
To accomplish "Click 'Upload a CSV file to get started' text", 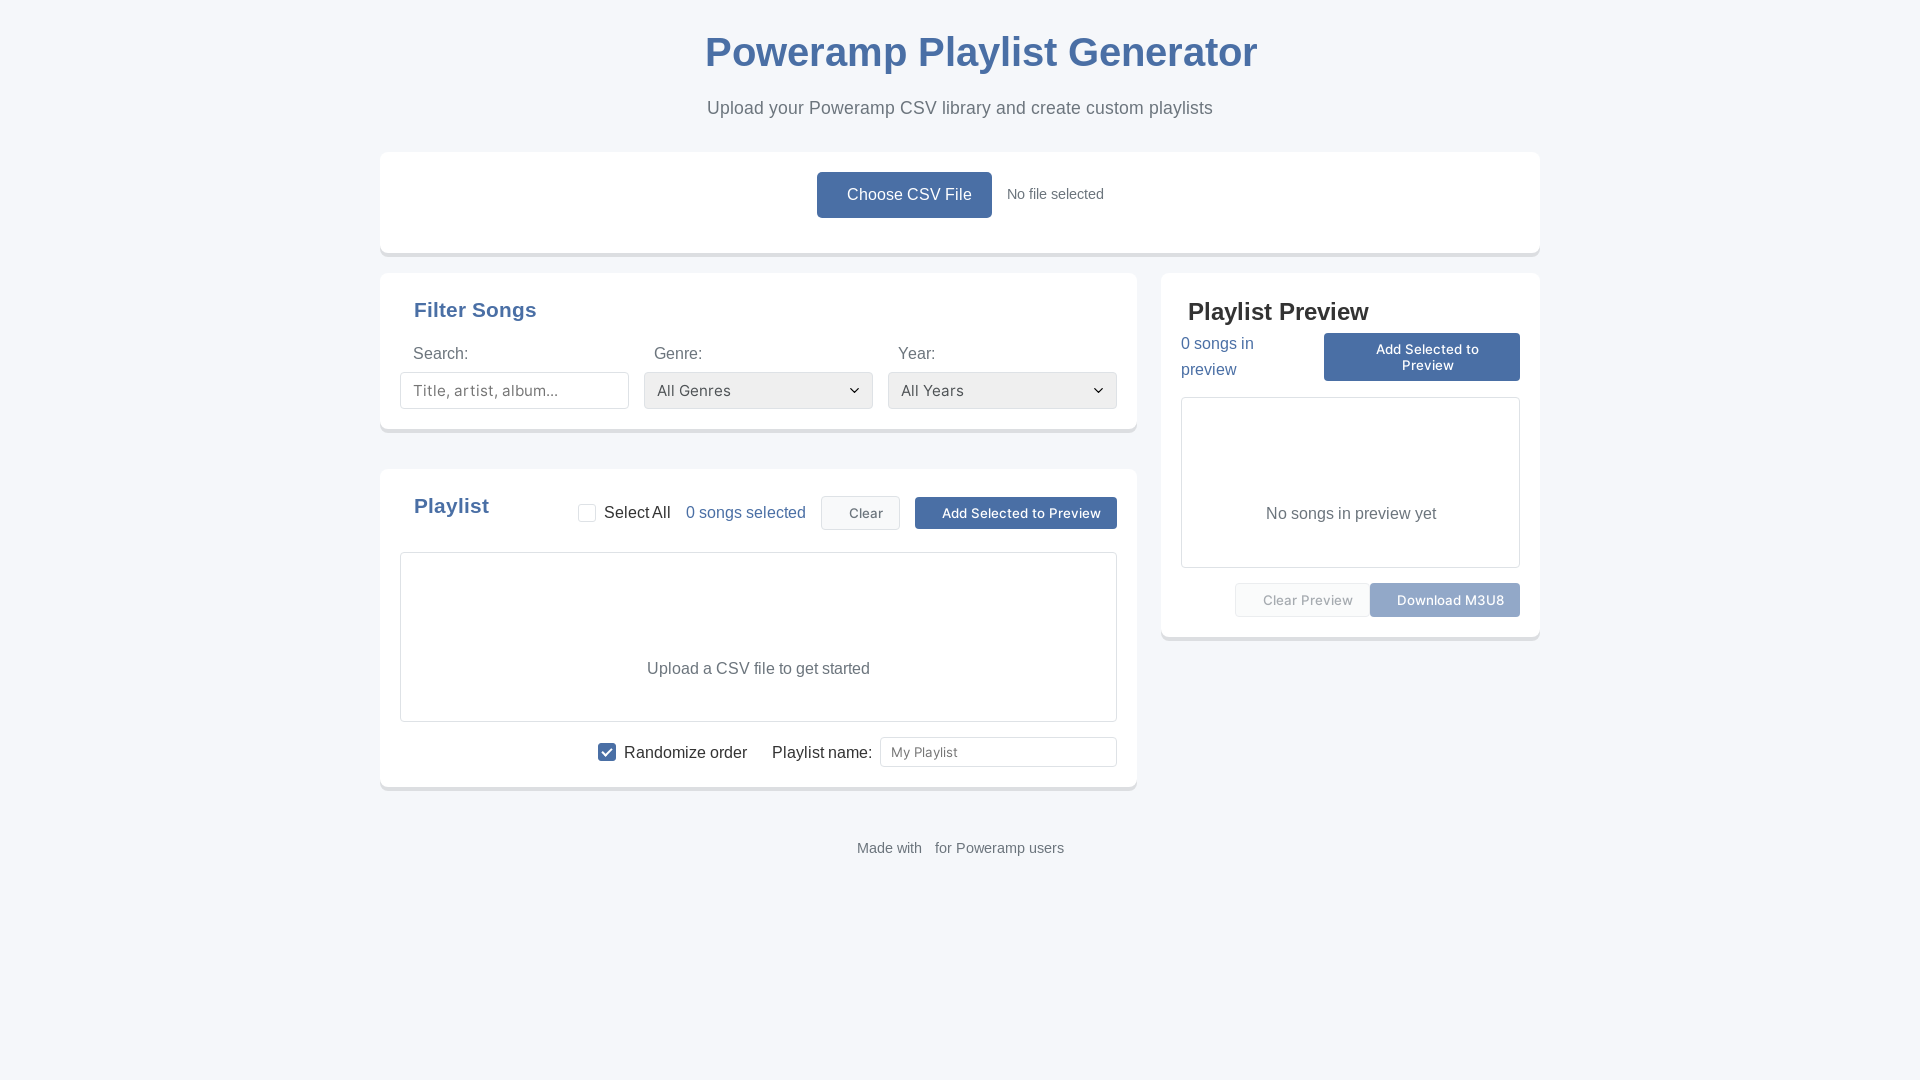I will [758, 668].
